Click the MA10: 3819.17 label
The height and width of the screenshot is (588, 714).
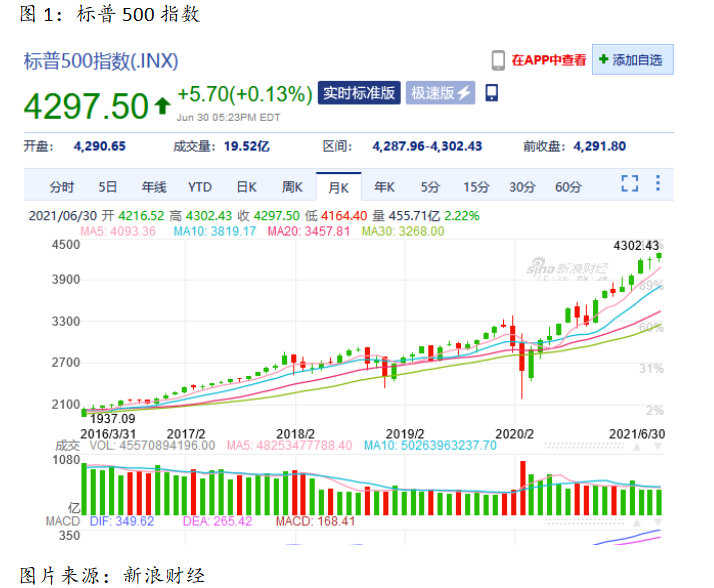[x=215, y=231]
